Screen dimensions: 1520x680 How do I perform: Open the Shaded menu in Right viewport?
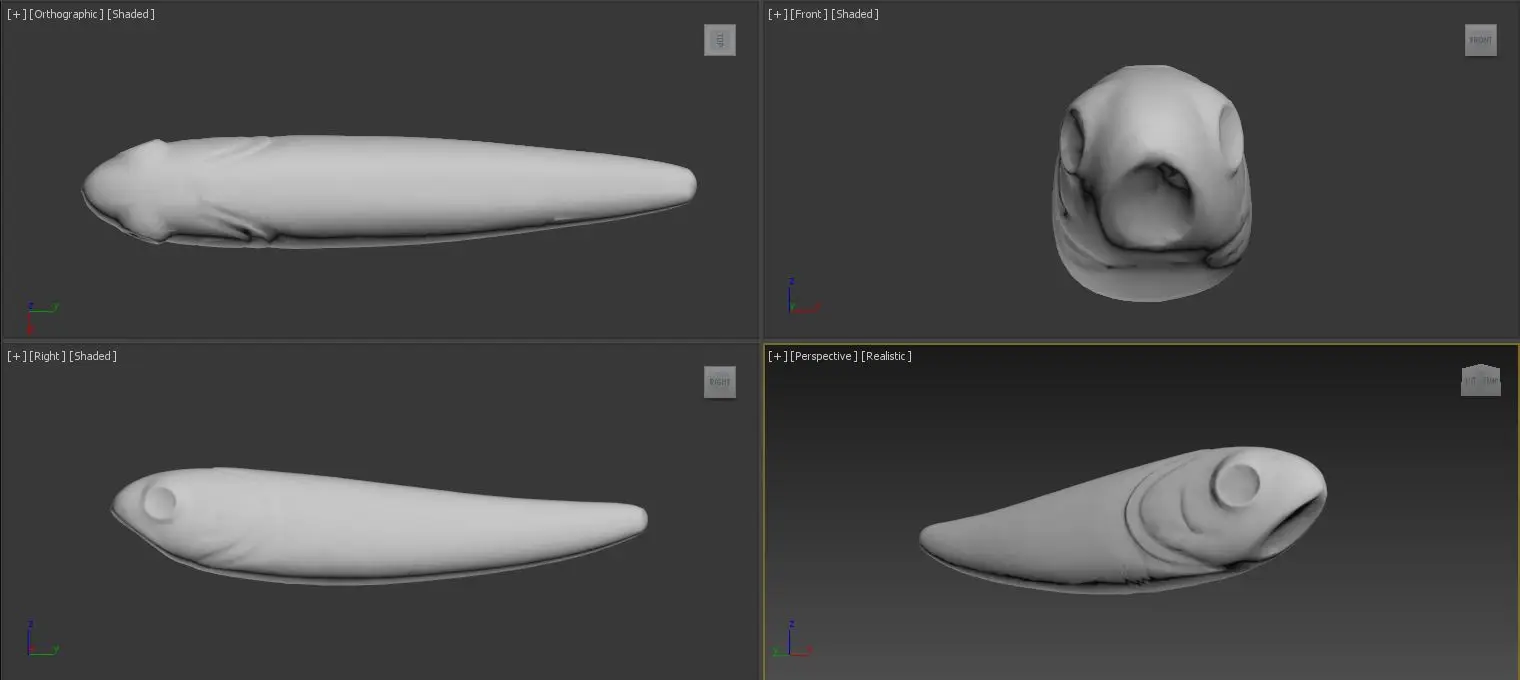[x=94, y=356]
